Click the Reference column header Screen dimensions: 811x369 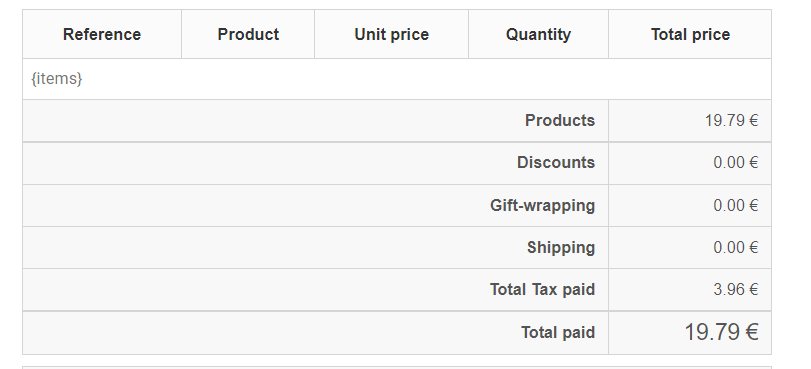tap(102, 34)
